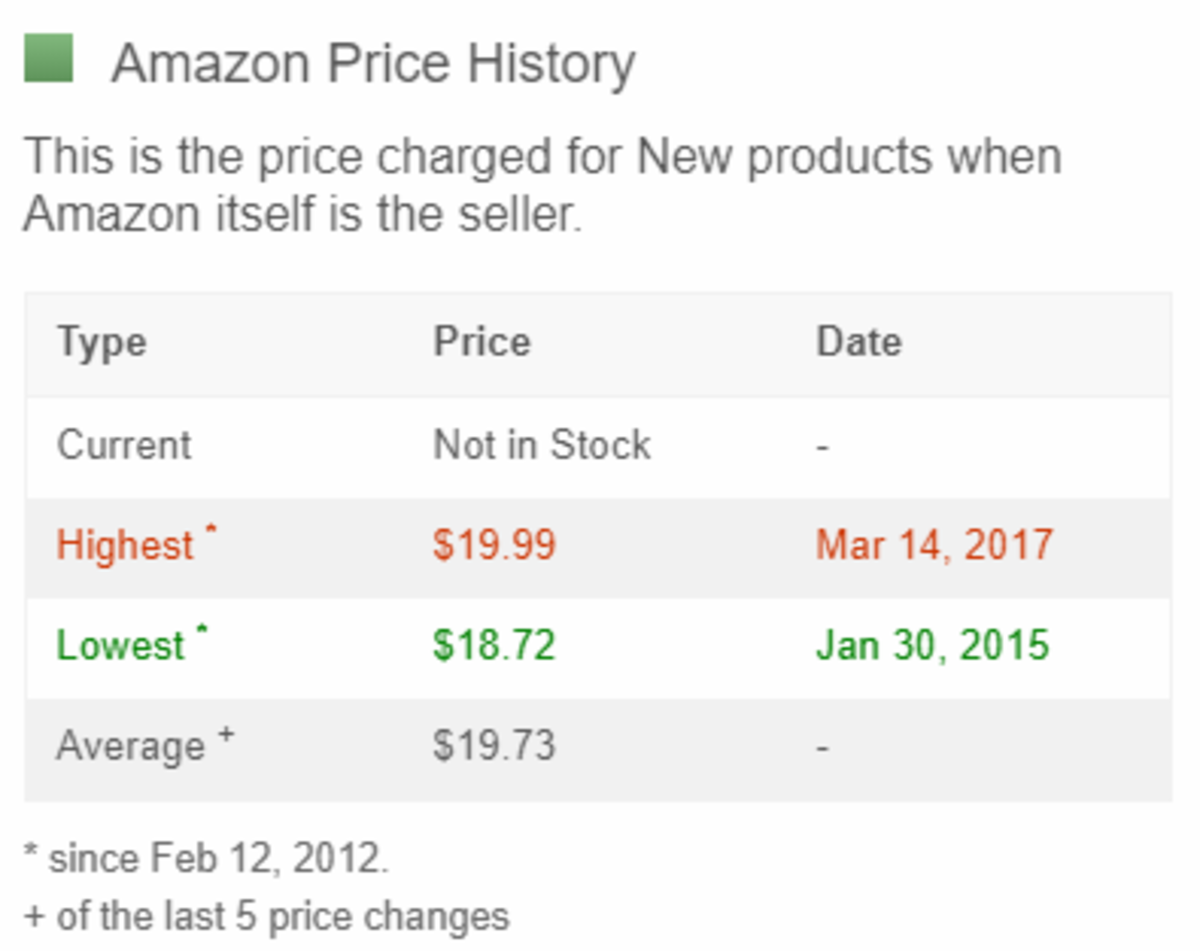1200x951 pixels.
Task: Click the Amazon Price History heading
Action: [x=373, y=64]
